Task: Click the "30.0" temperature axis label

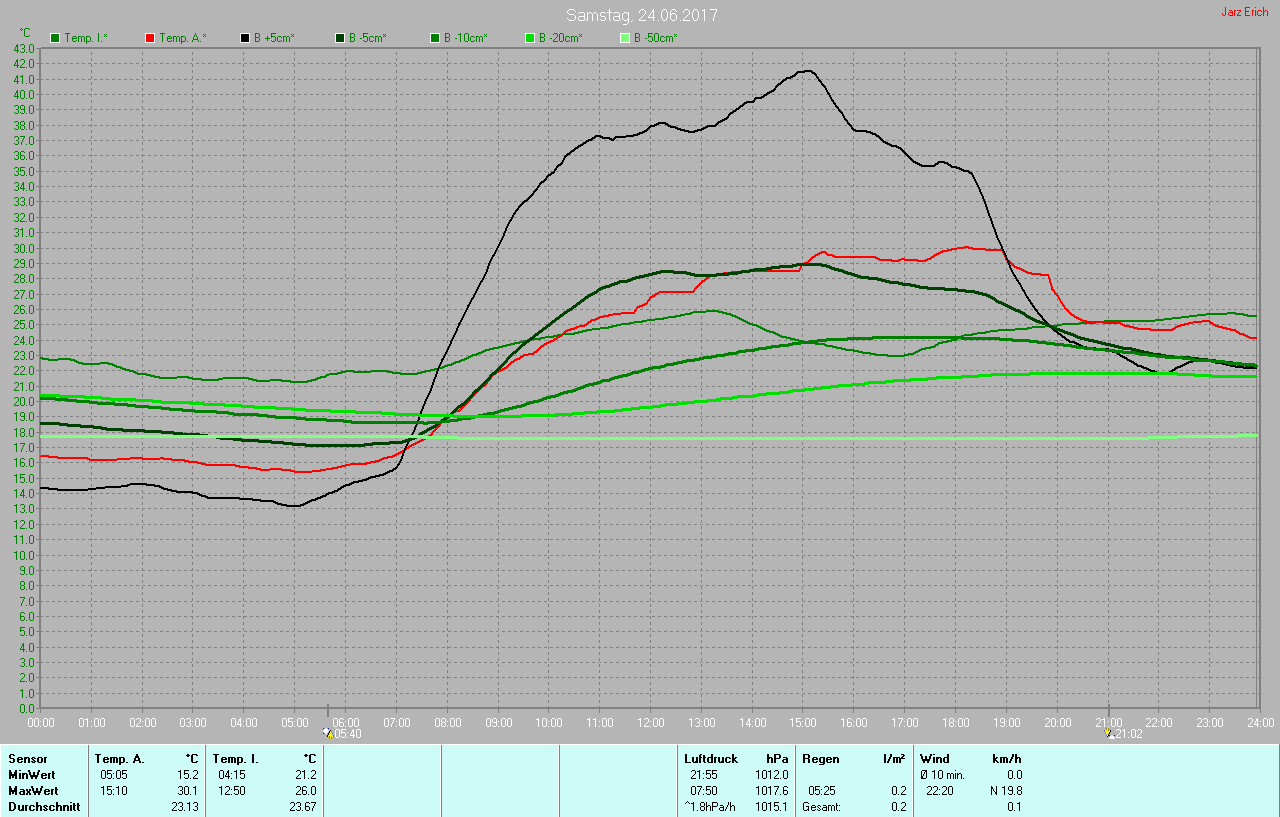Action: pyautogui.click(x=24, y=248)
